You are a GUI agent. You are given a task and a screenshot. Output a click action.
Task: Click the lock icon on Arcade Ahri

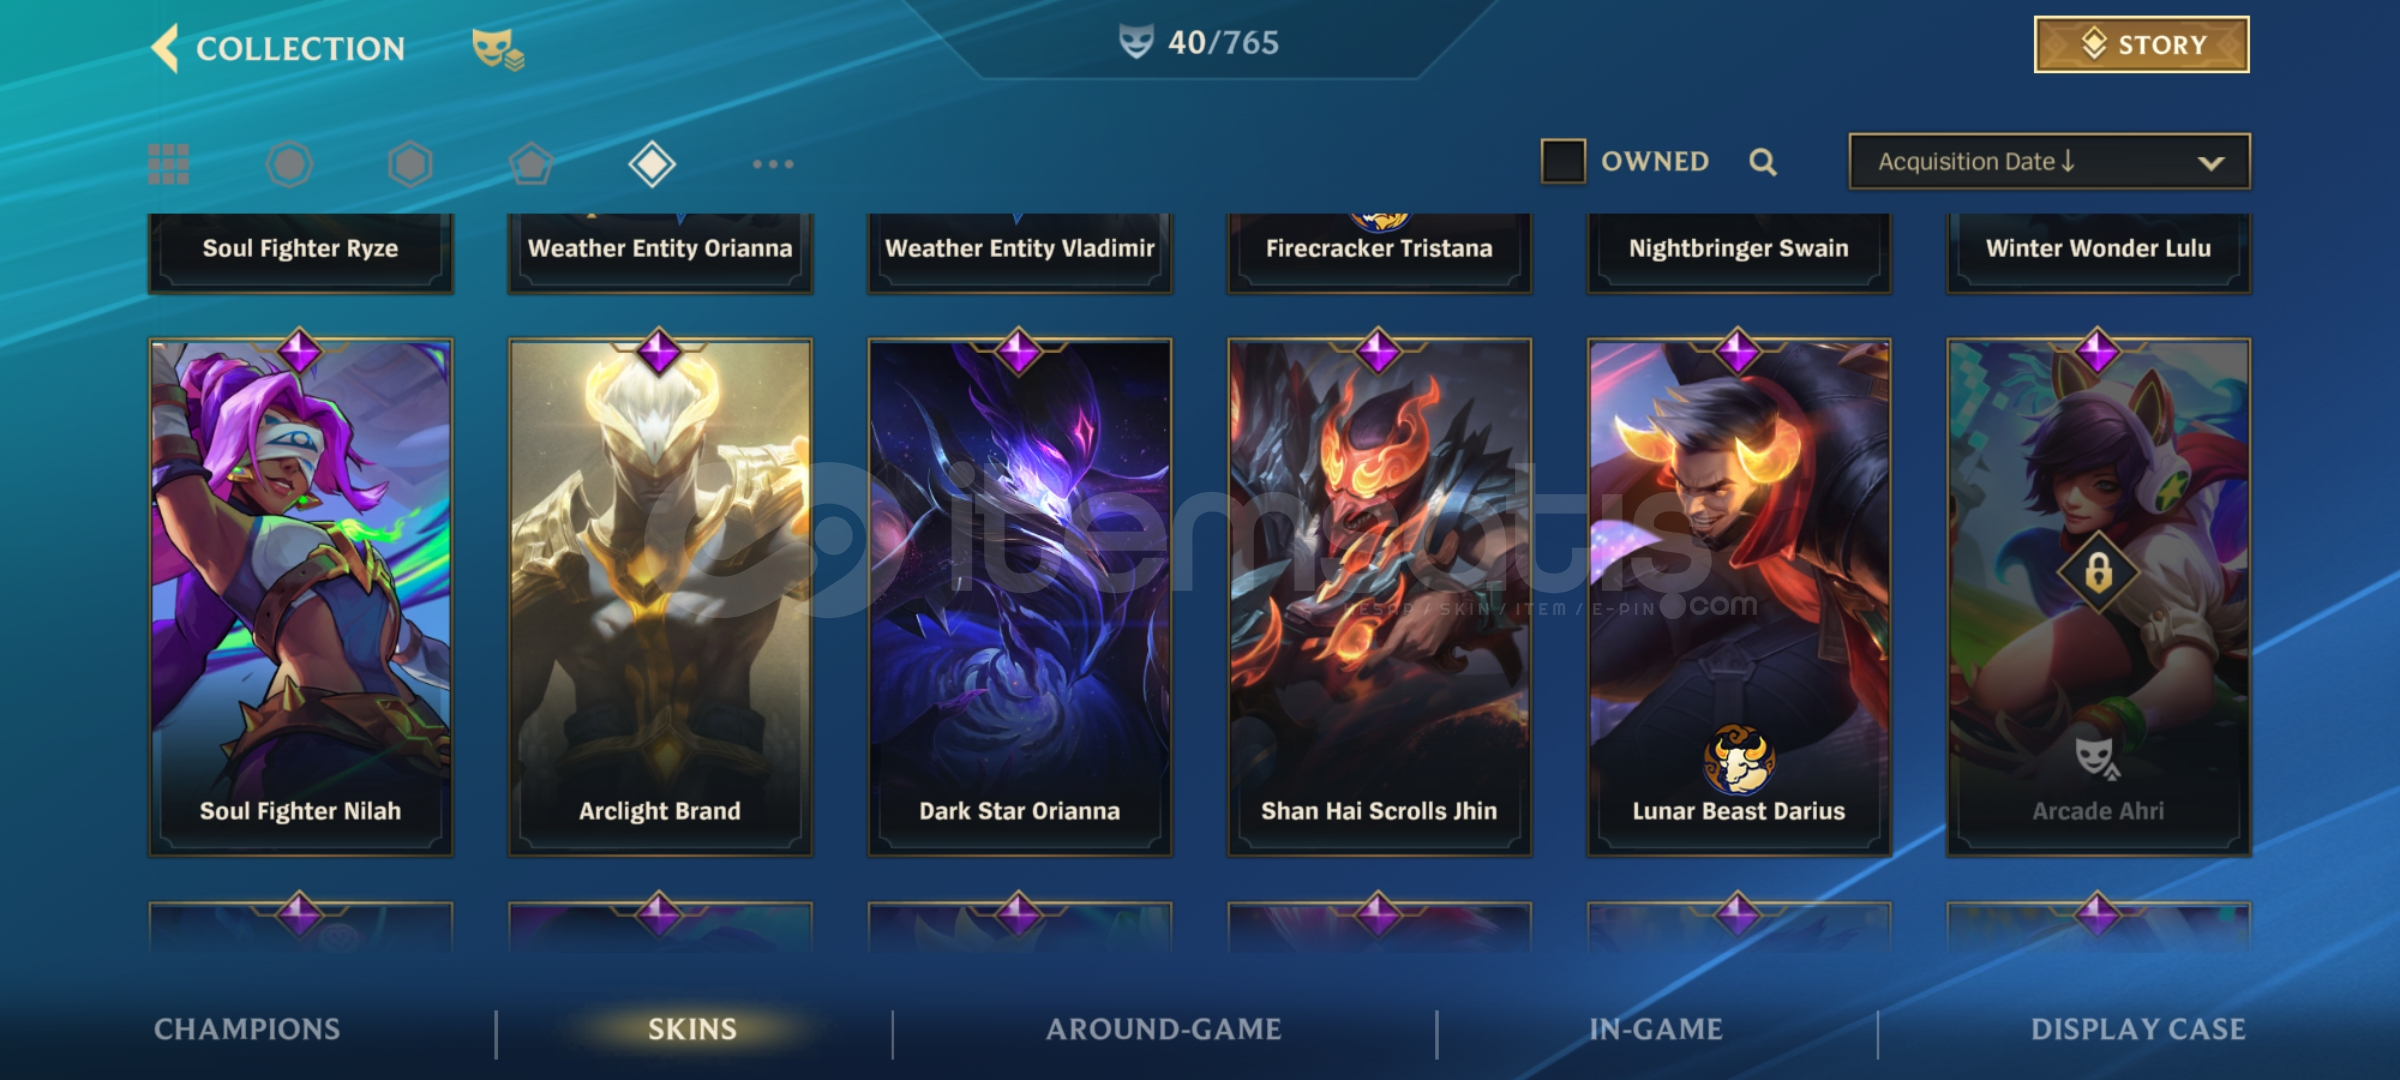(2098, 573)
